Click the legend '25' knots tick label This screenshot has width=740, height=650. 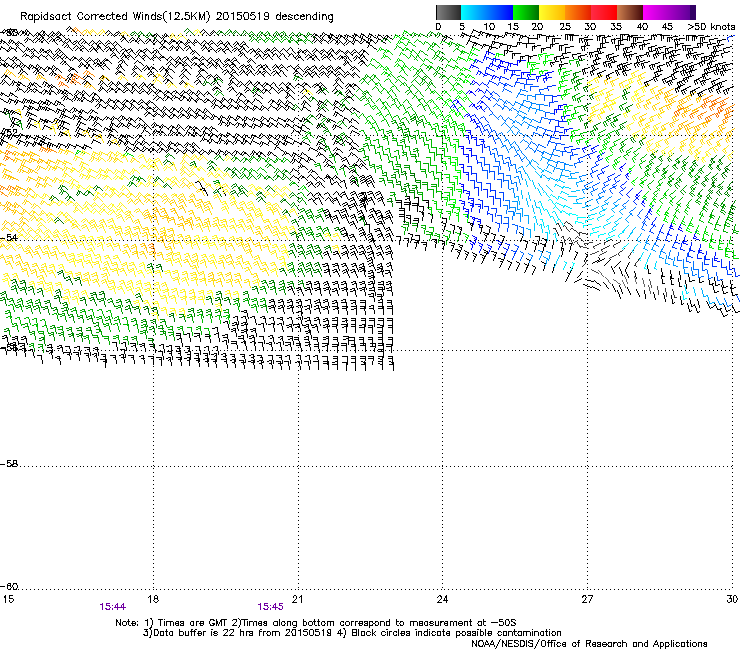click(564, 27)
